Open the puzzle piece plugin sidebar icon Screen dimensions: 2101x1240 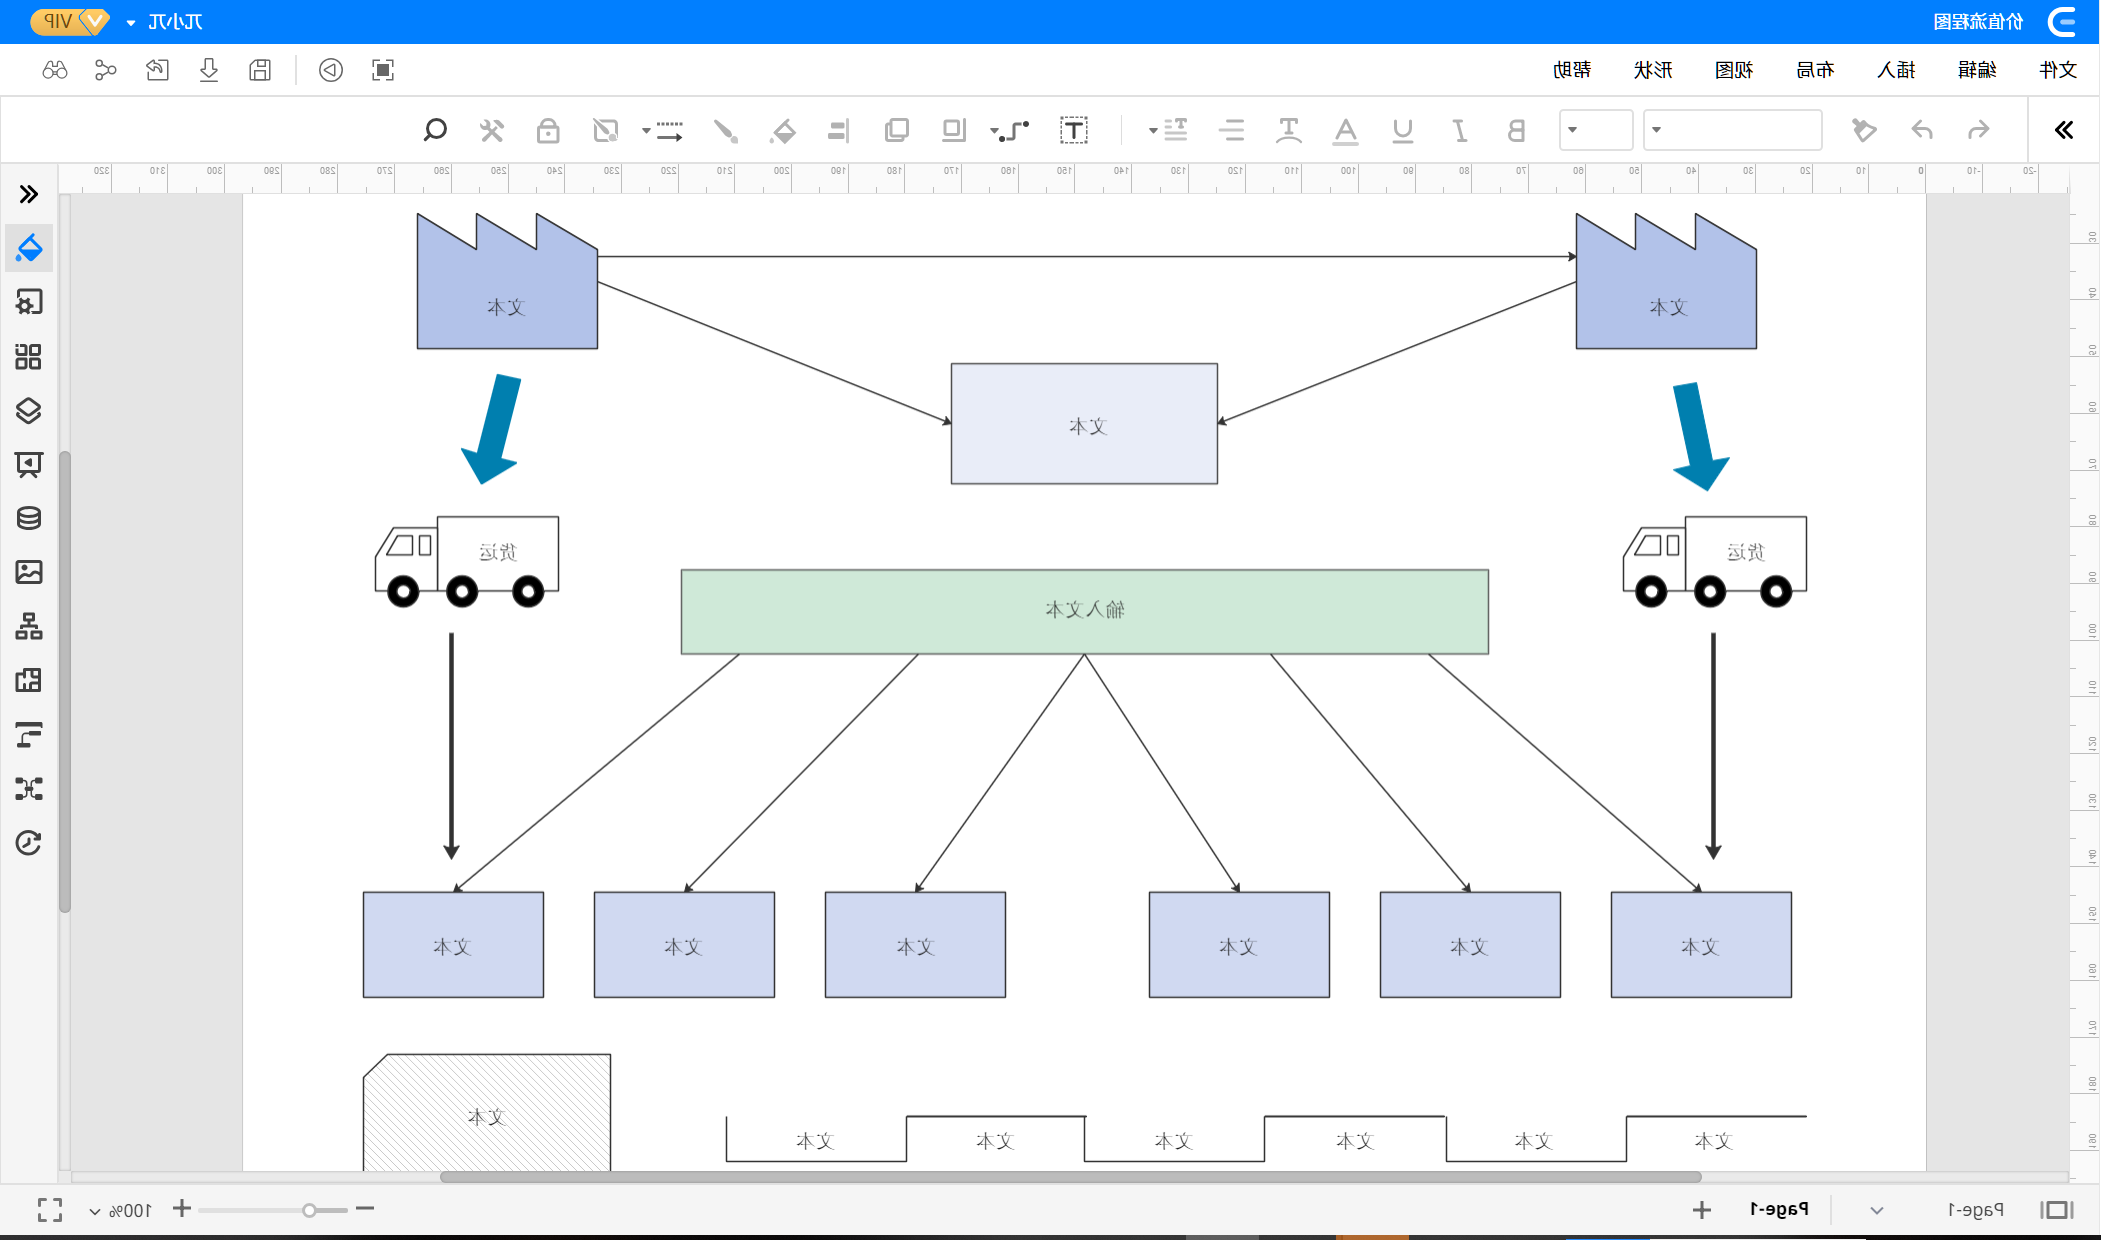pyautogui.click(x=29, y=680)
